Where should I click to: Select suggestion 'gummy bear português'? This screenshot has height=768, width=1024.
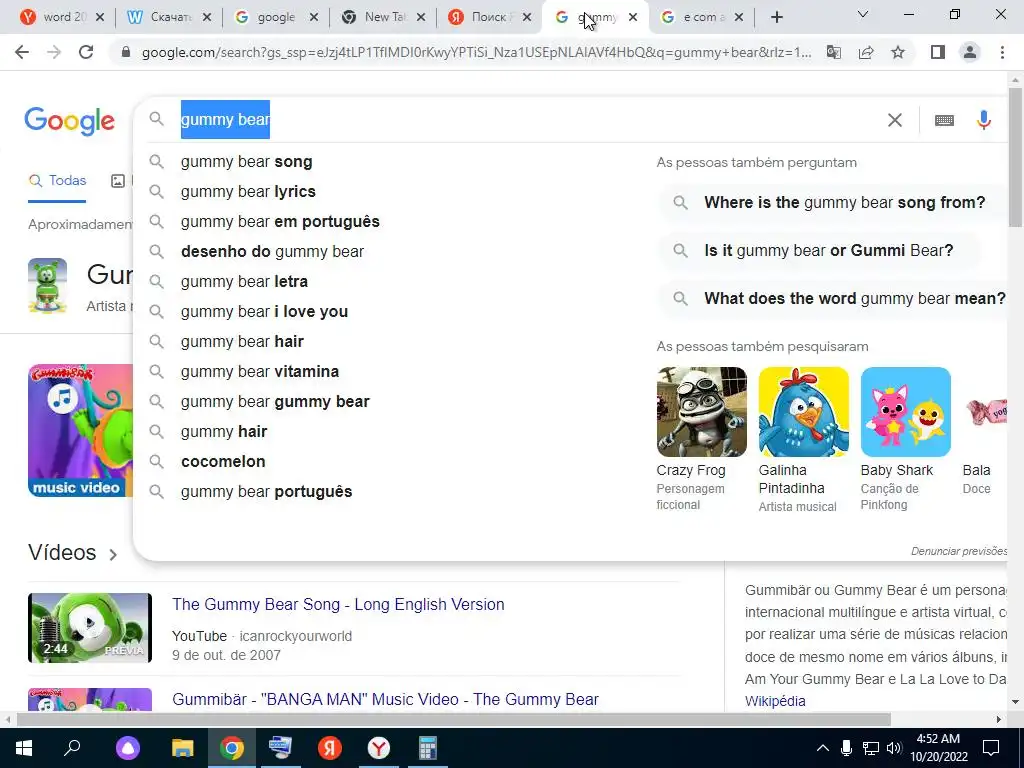click(x=266, y=492)
